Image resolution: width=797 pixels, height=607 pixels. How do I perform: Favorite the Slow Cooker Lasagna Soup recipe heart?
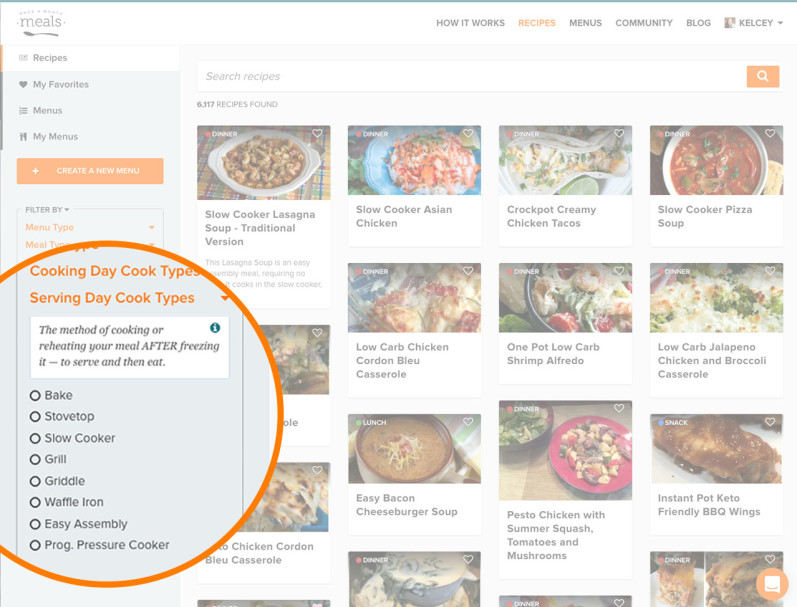click(317, 133)
